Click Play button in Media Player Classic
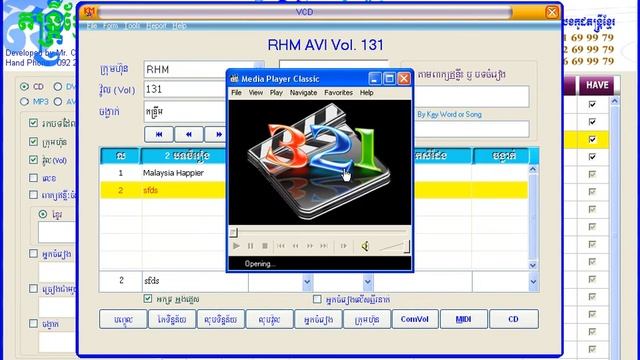 [236, 246]
